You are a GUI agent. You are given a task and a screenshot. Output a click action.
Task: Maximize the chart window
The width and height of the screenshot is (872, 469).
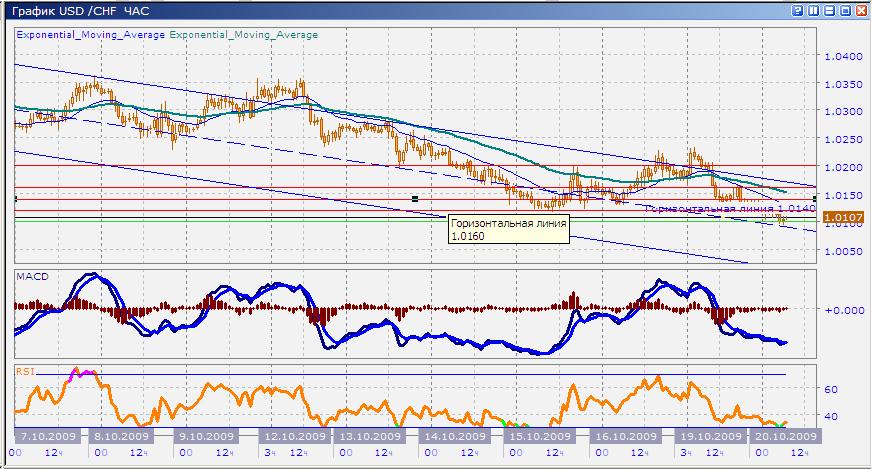click(844, 10)
